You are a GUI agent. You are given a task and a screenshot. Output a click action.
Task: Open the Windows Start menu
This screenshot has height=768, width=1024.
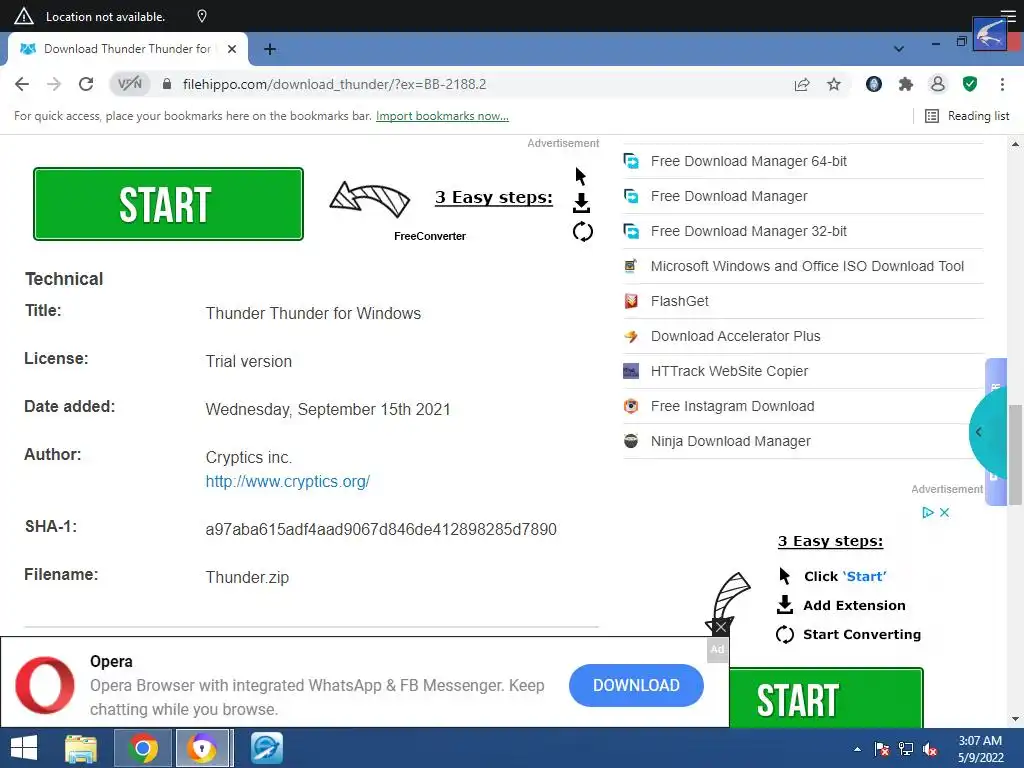click(x=24, y=748)
